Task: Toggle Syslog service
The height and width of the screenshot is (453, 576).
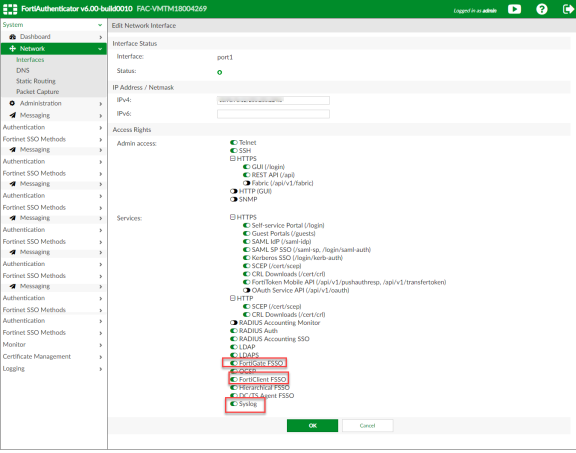Action: point(234,404)
